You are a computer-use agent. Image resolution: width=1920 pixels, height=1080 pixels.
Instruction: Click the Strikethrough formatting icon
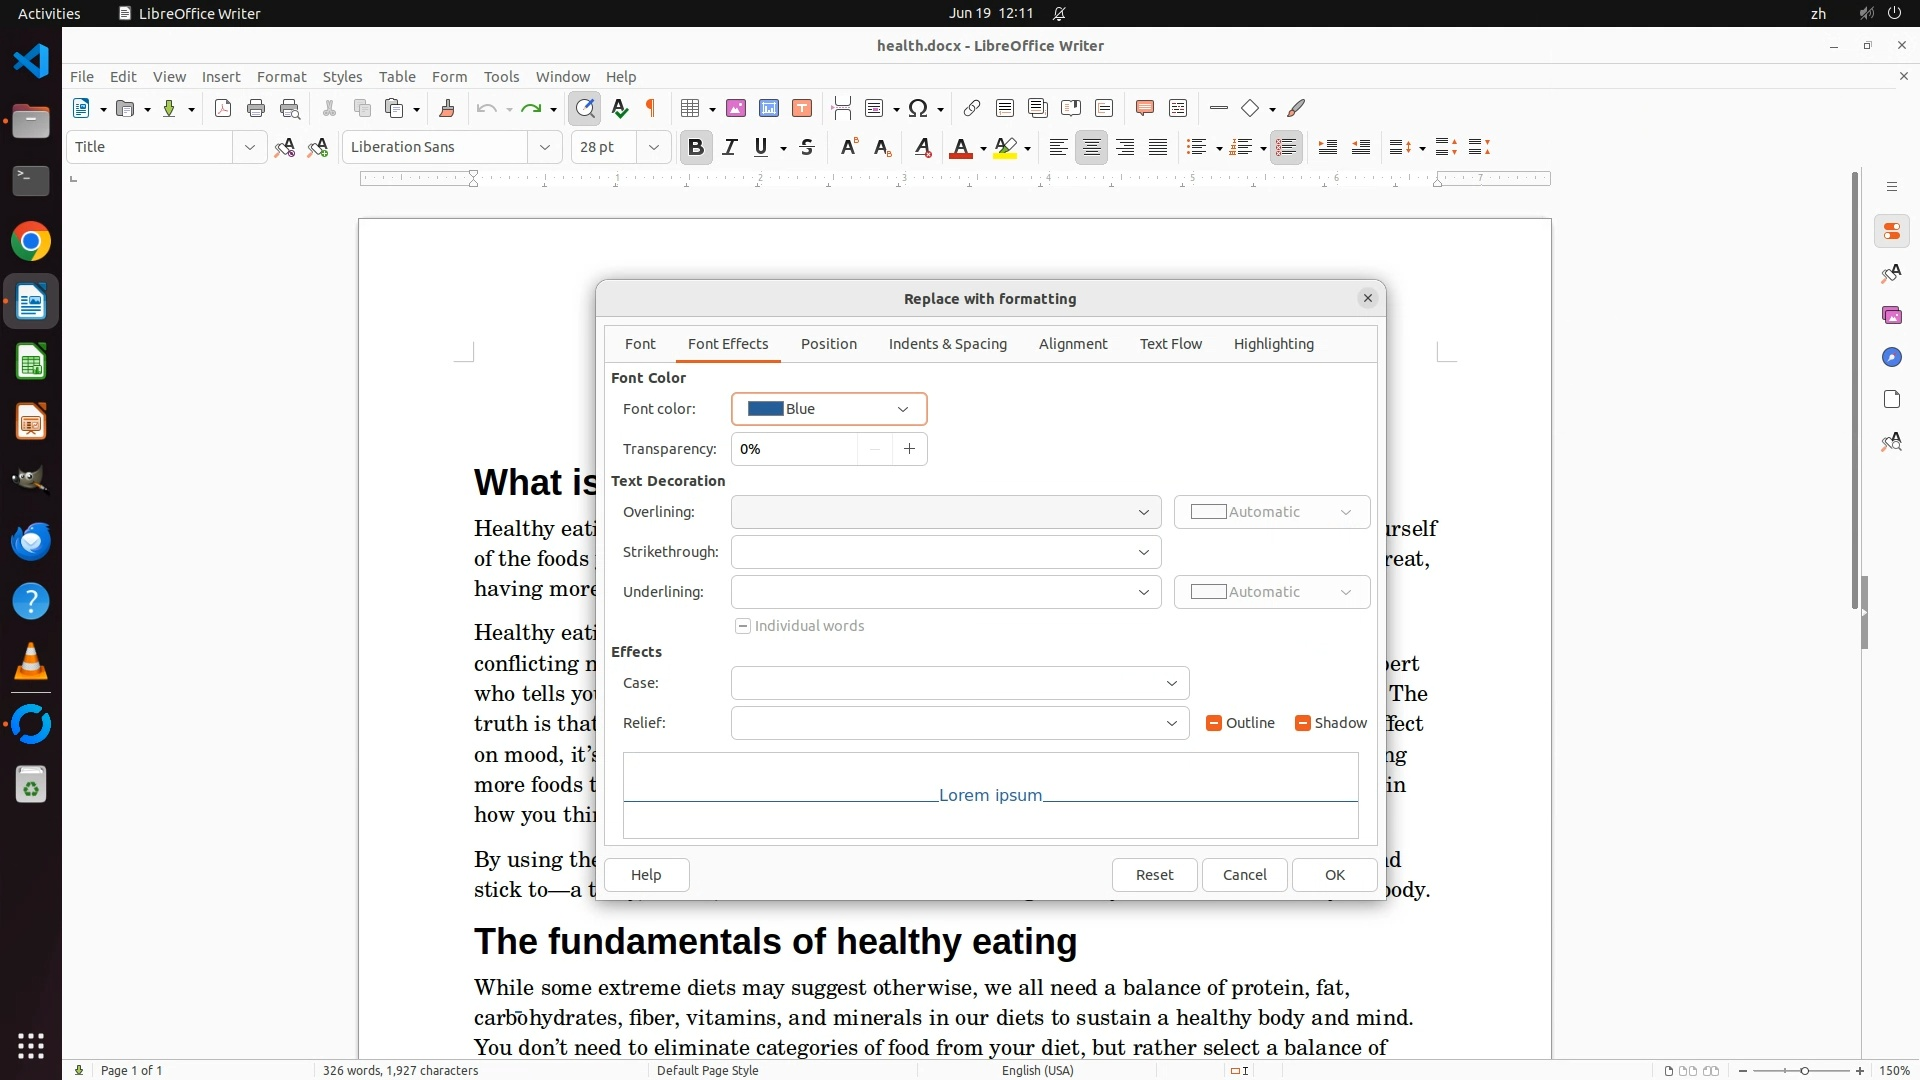coord(807,147)
